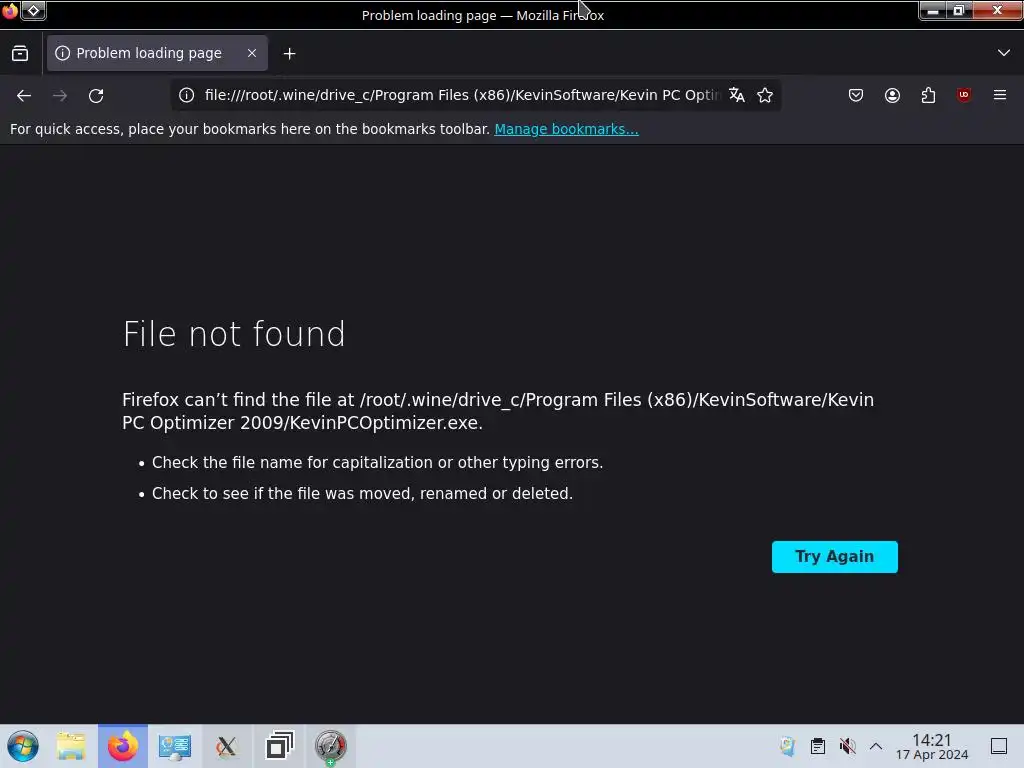Open a new tab with plus button
Image resolution: width=1024 pixels, height=768 pixels.
tap(289, 54)
